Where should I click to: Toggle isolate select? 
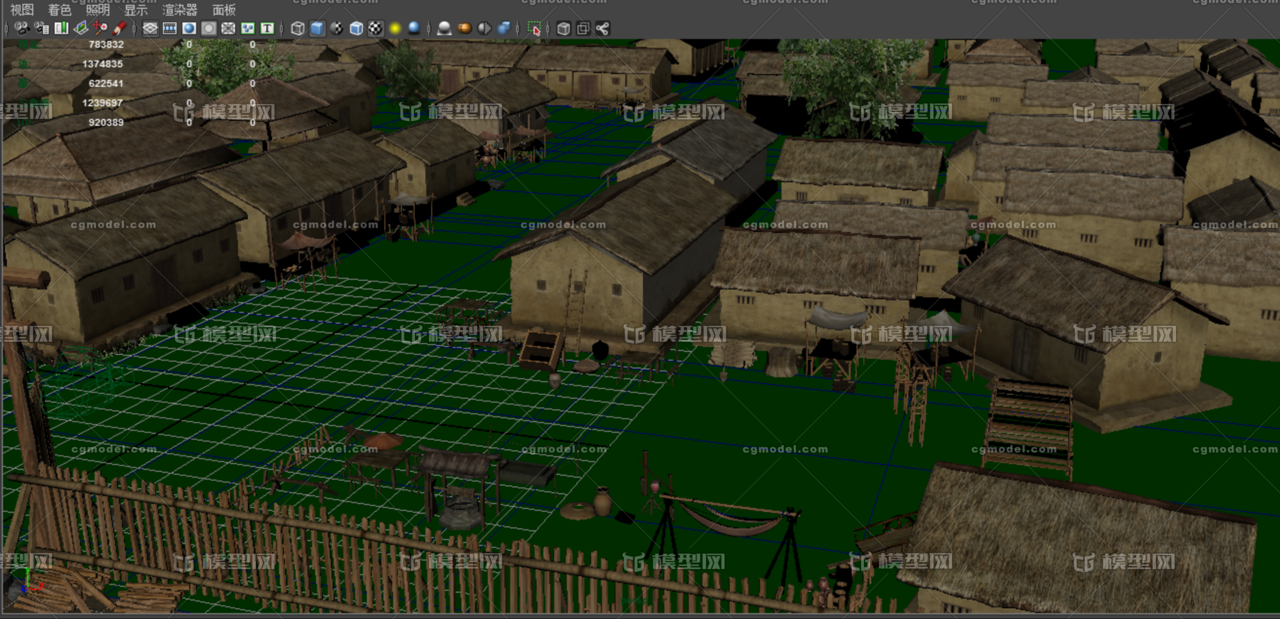pyautogui.click(x=534, y=28)
